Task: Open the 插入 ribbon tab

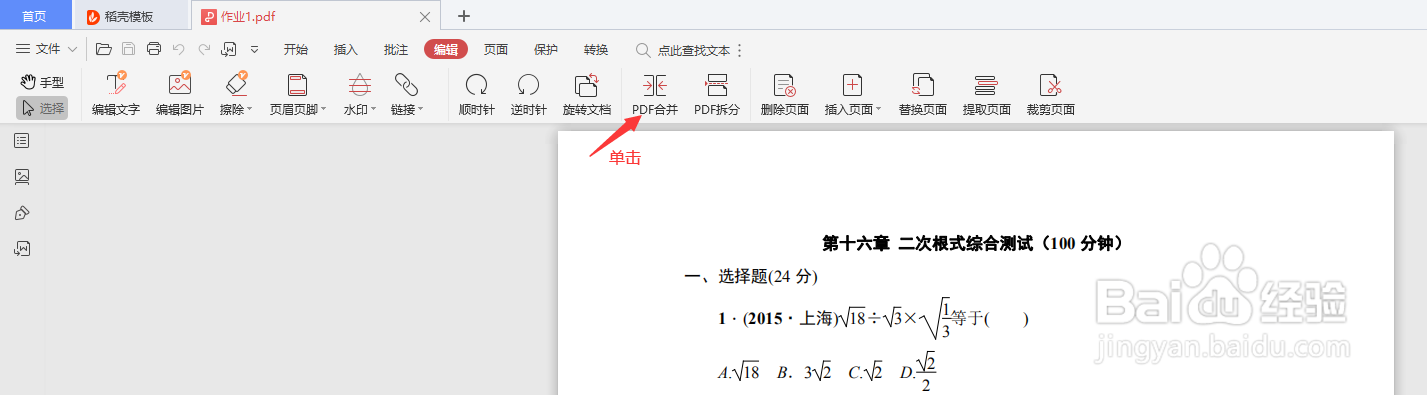Action: pos(346,50)
